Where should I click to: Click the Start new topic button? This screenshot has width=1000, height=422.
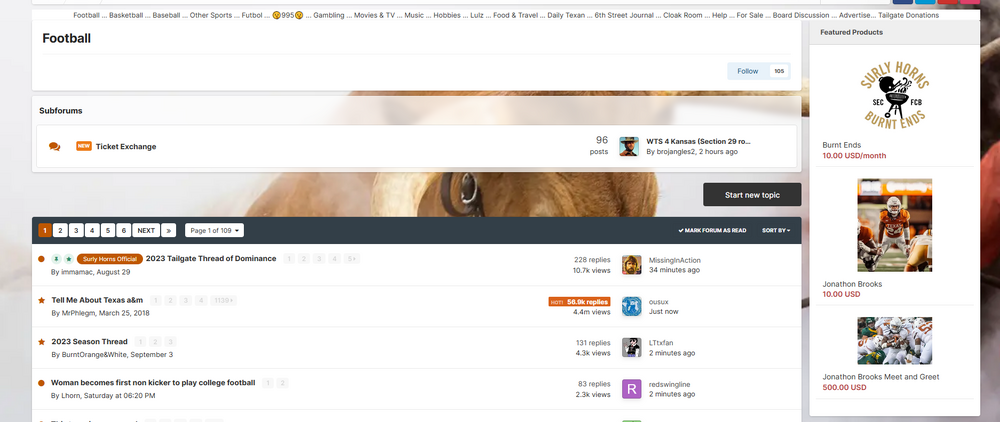[x=751, y=195]
